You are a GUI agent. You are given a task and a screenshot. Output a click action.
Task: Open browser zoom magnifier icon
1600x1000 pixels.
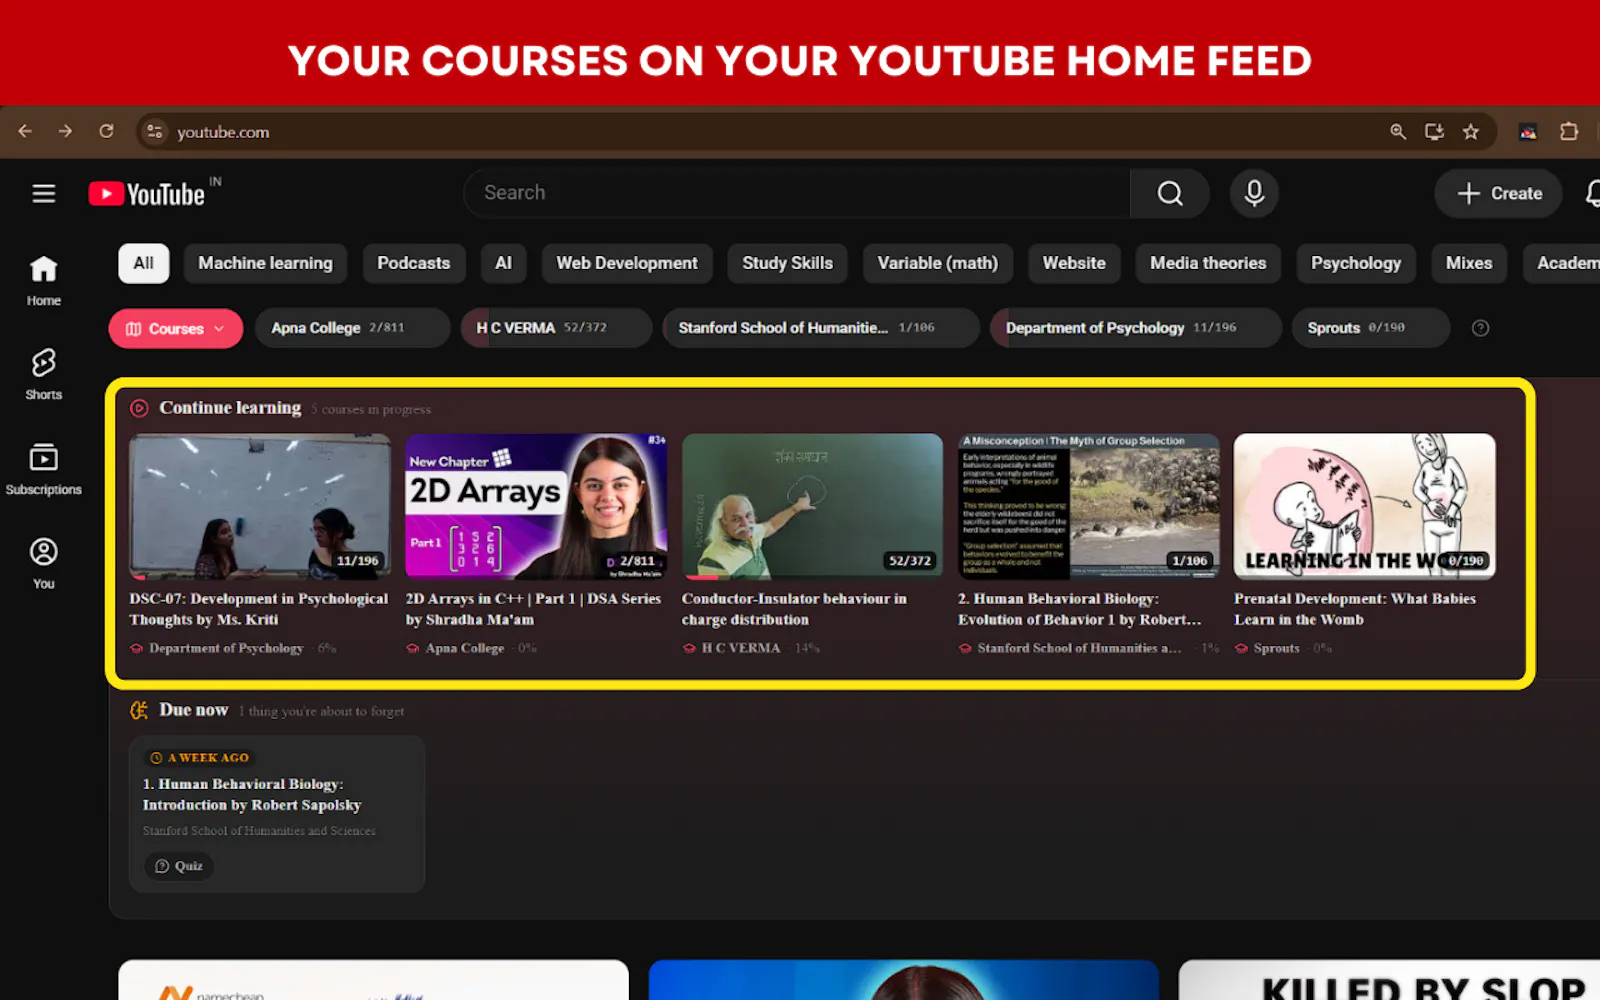pyautogui.click(x=1398, y=131)
